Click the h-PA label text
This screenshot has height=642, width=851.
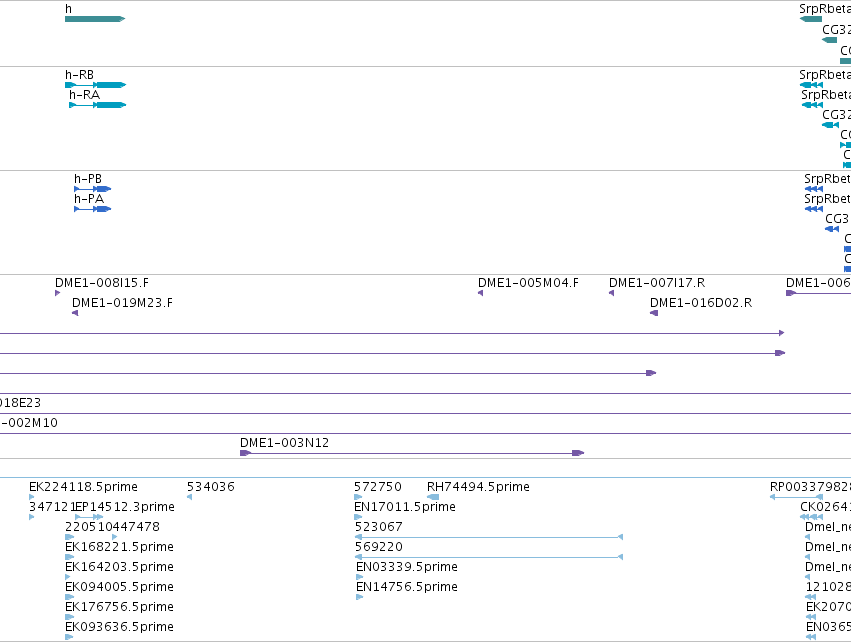coord(88,199)
